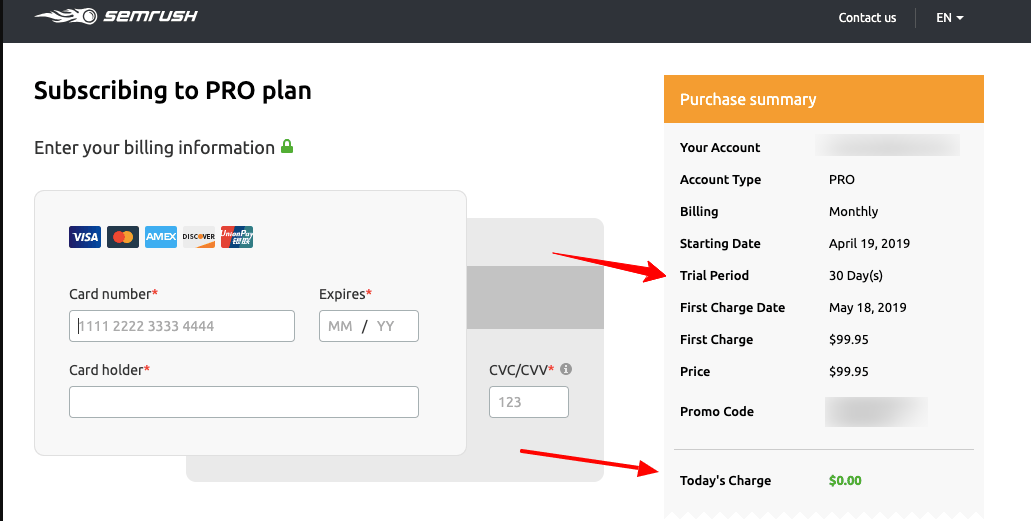Viewport: 1031px width, 521px height.
Task: Click the Card holder field label
Action: click(x=109, y=370)
